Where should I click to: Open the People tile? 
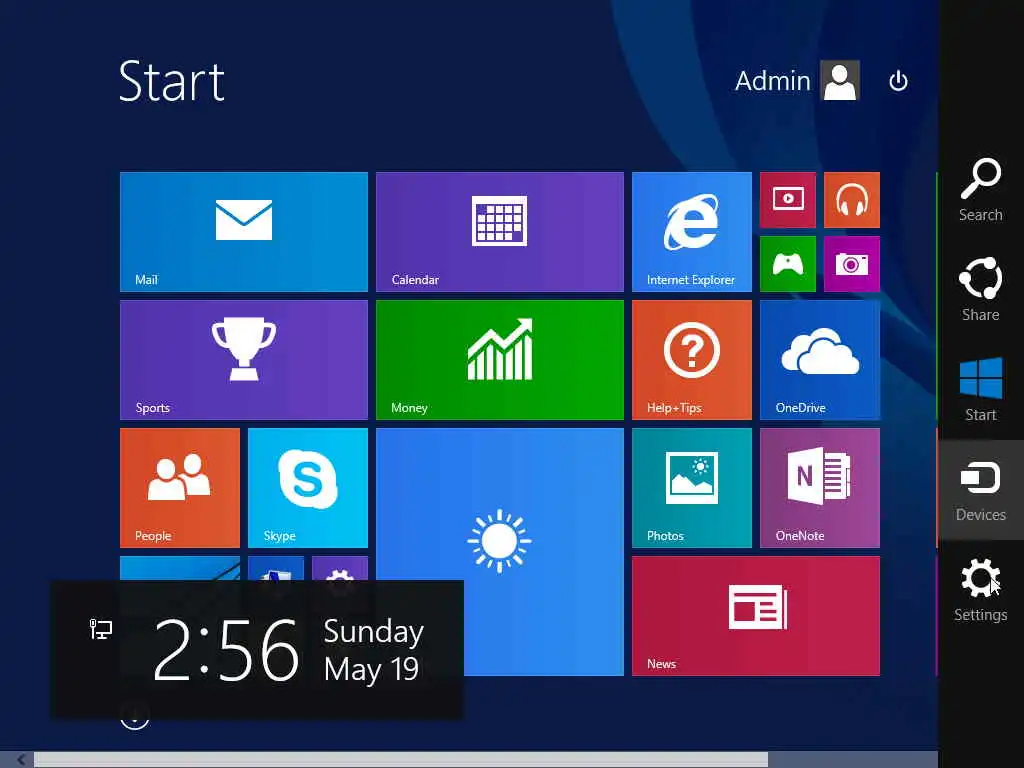(180, 488)
